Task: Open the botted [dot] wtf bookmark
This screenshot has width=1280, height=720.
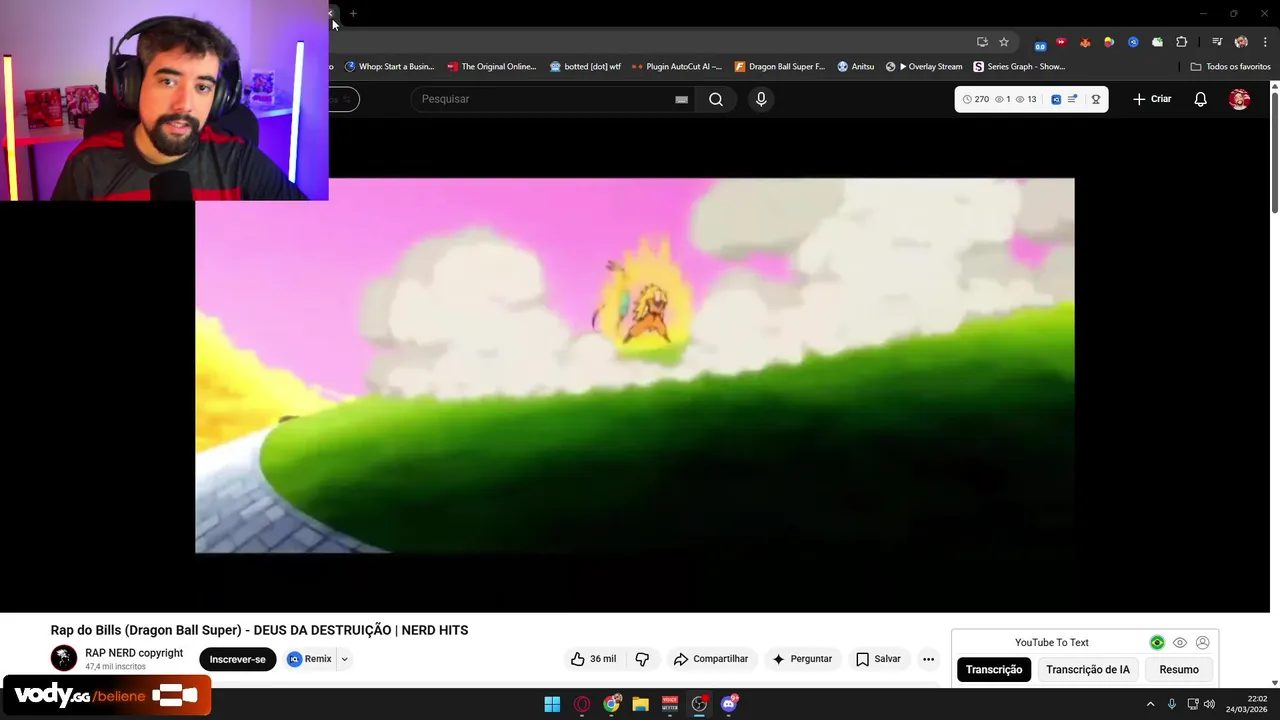Action: click(x=585, y=67)
